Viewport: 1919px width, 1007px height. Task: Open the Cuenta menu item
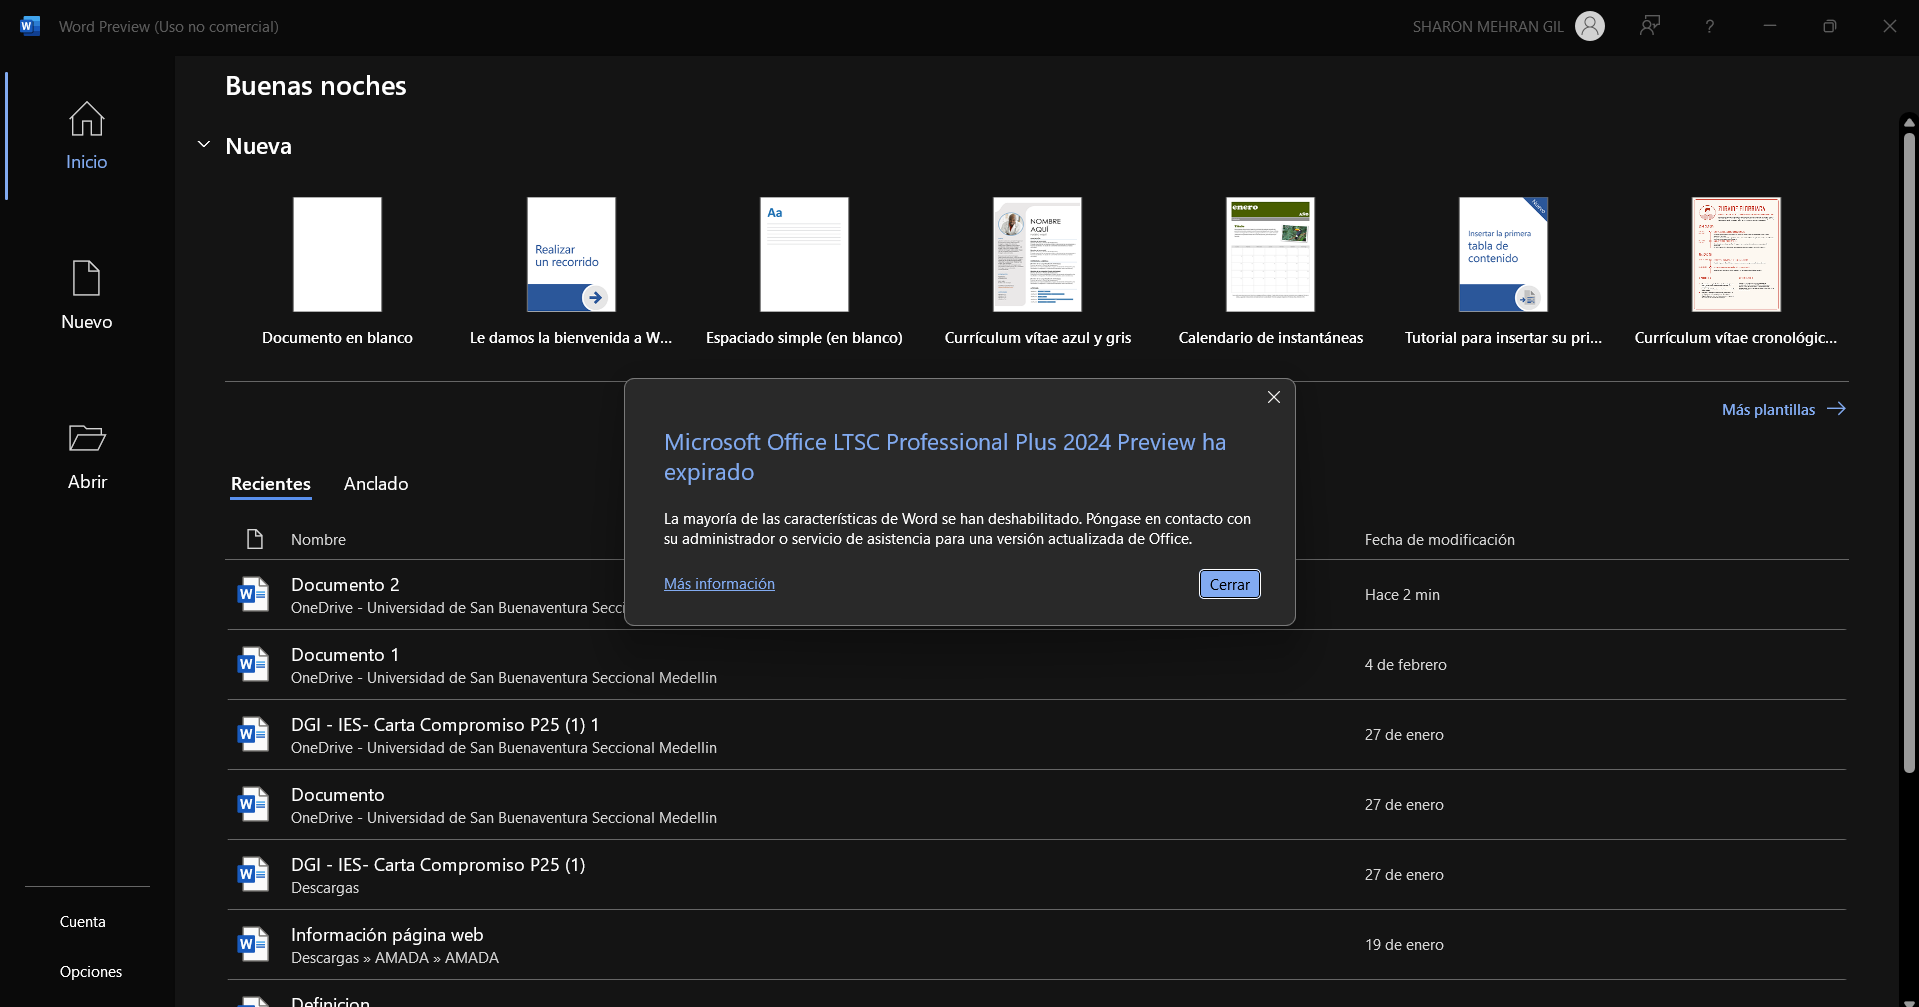click(x=83, y=922)
